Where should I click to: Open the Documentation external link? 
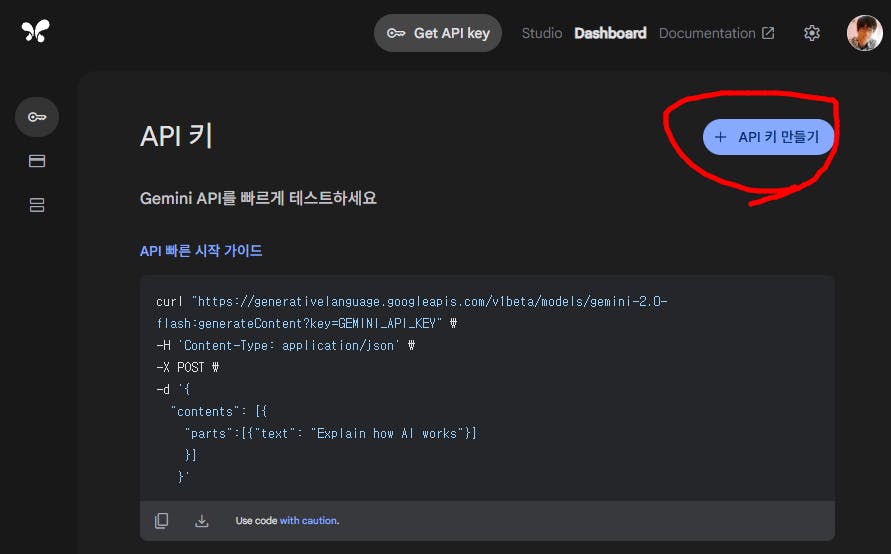click(717, 33)
